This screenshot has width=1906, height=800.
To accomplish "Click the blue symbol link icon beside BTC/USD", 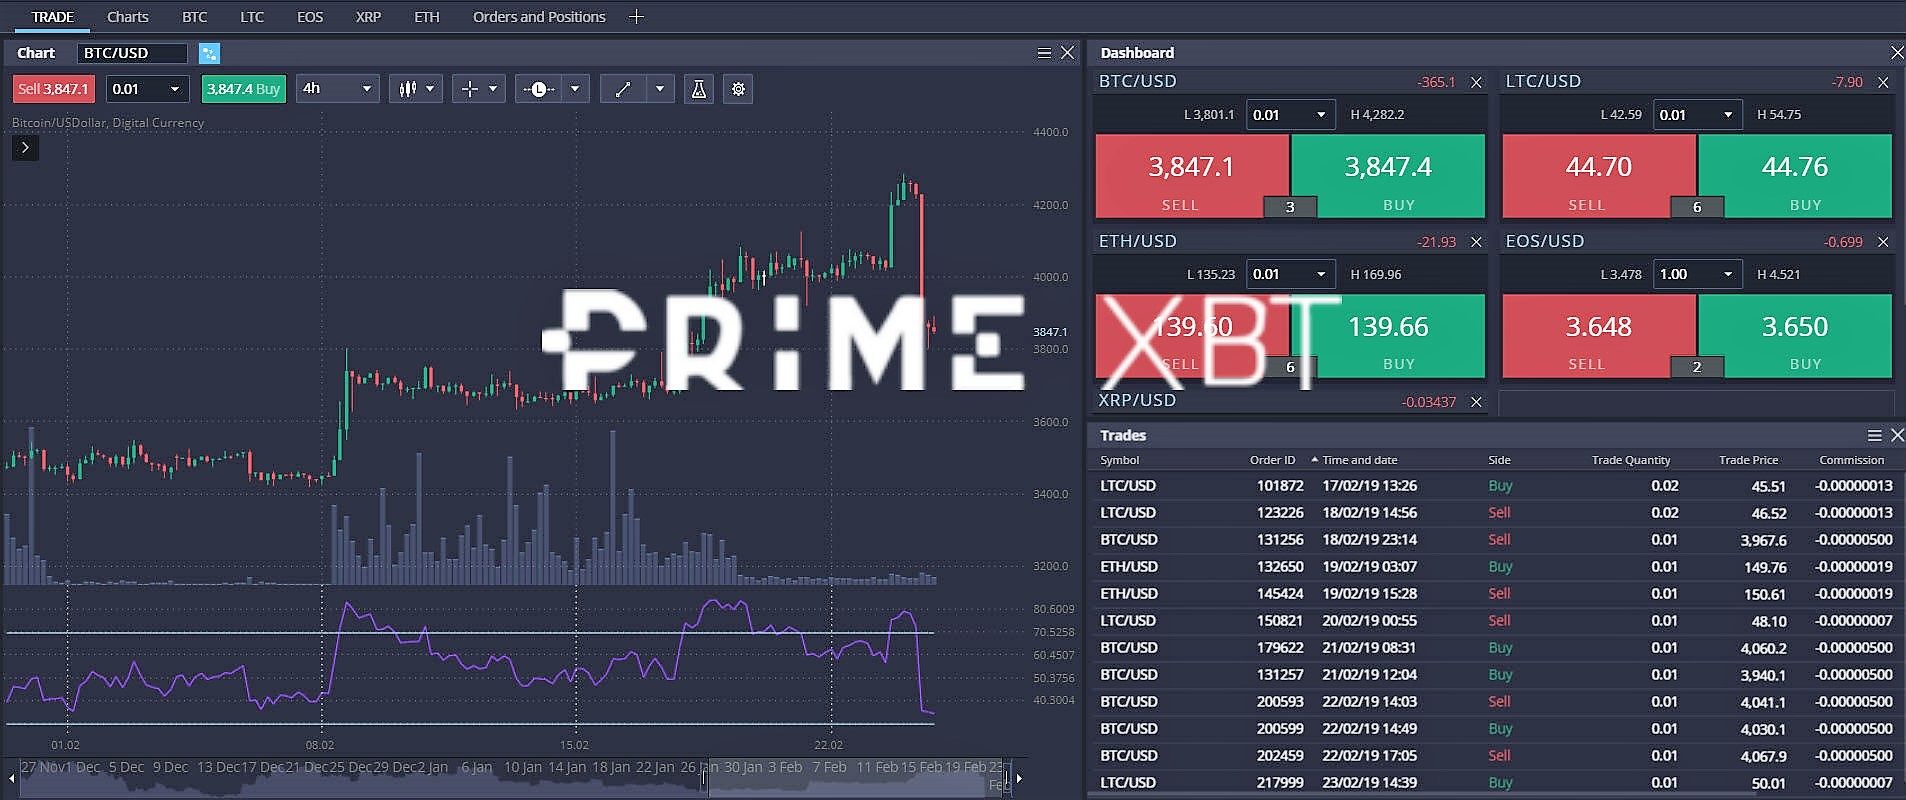I will (x=209, y=53).
